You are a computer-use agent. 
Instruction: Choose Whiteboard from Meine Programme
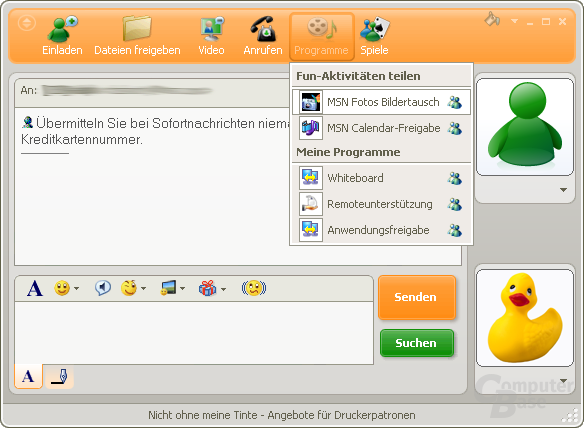tap(381, 178)
